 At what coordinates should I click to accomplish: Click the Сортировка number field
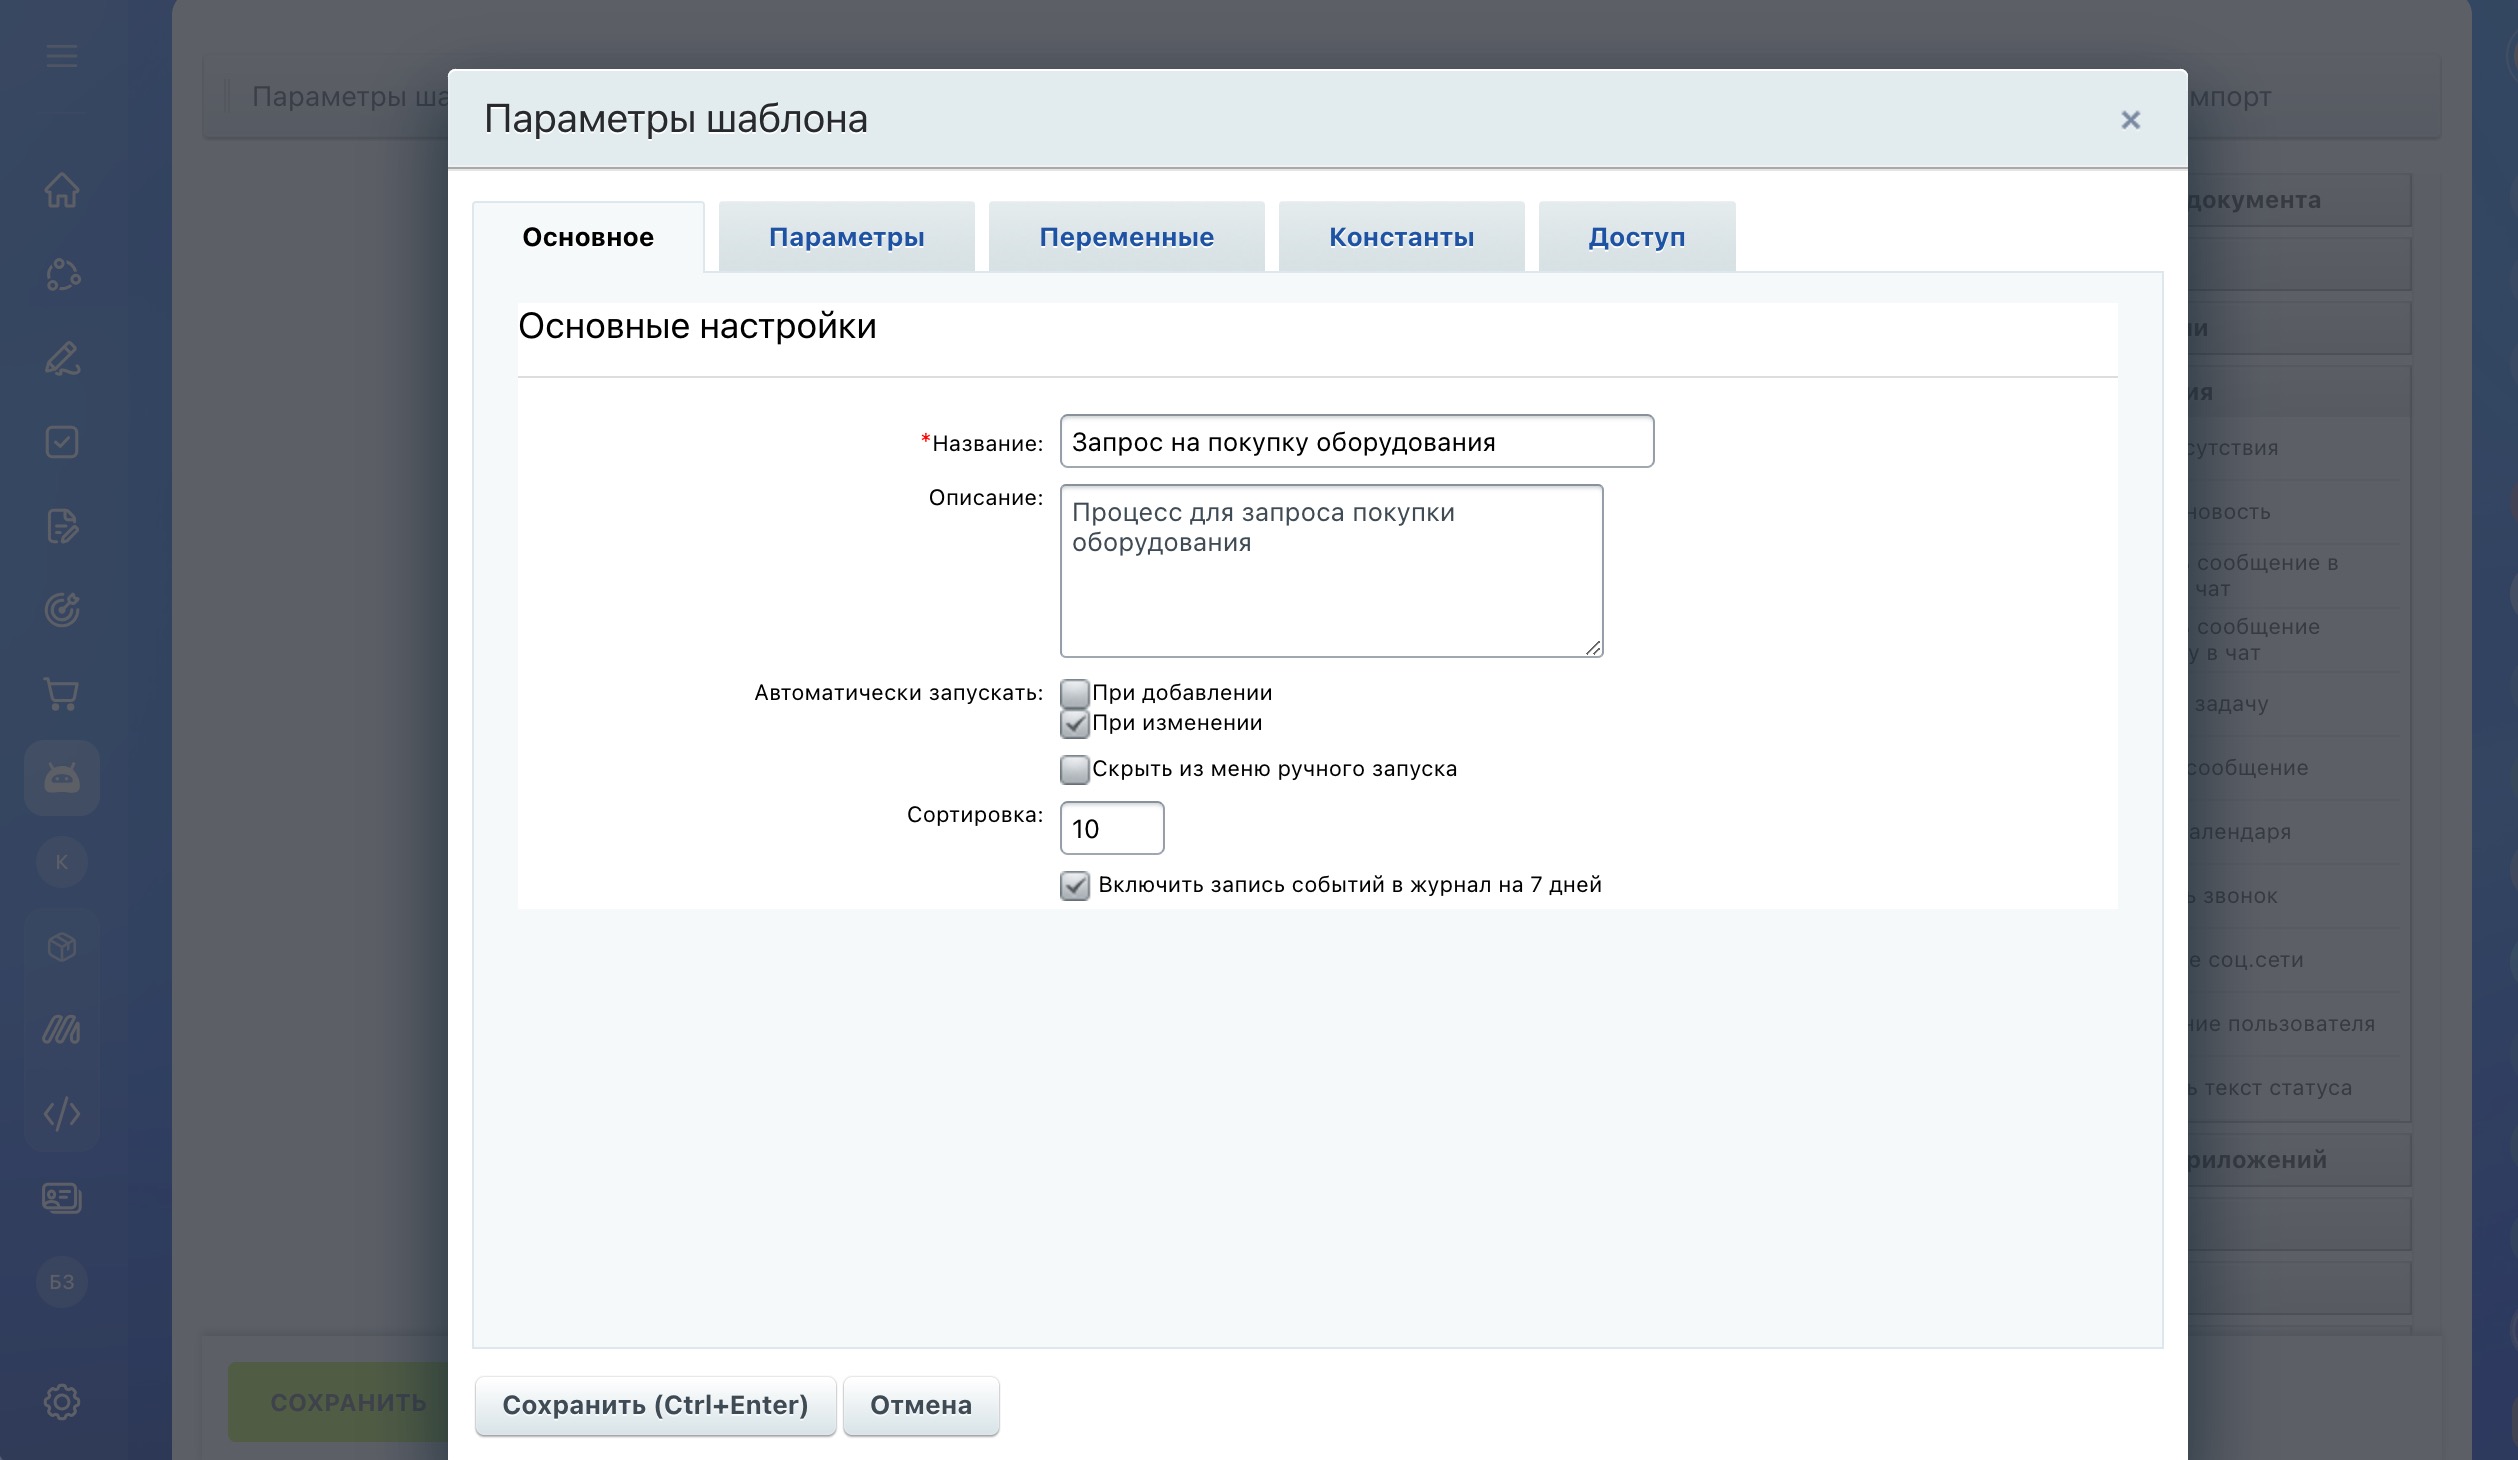coord(1112,828)
